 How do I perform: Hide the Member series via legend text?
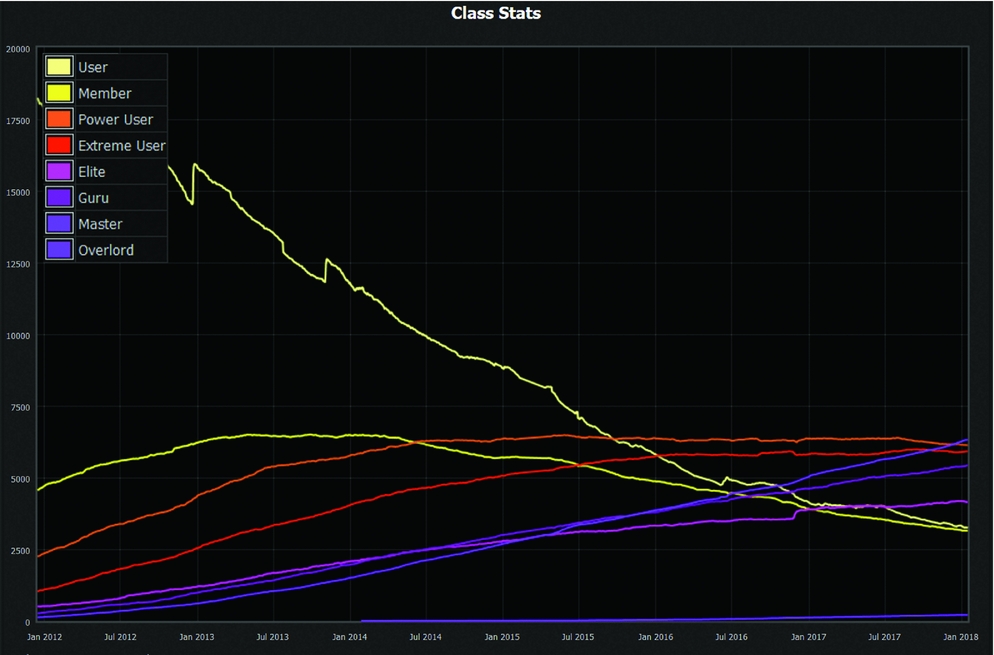pyautogui.click(x=105, y=93)
